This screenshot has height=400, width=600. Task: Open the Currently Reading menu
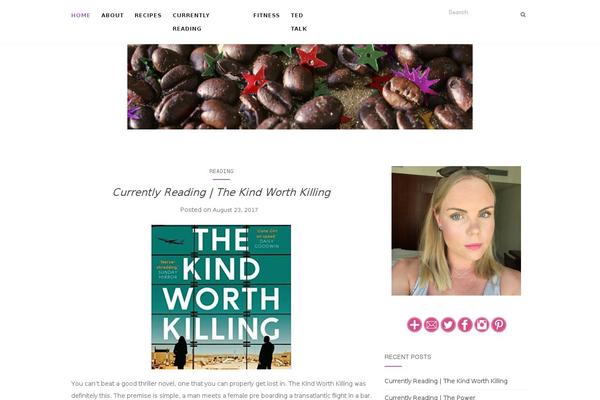pyautogui.click(x=191, y=22)
